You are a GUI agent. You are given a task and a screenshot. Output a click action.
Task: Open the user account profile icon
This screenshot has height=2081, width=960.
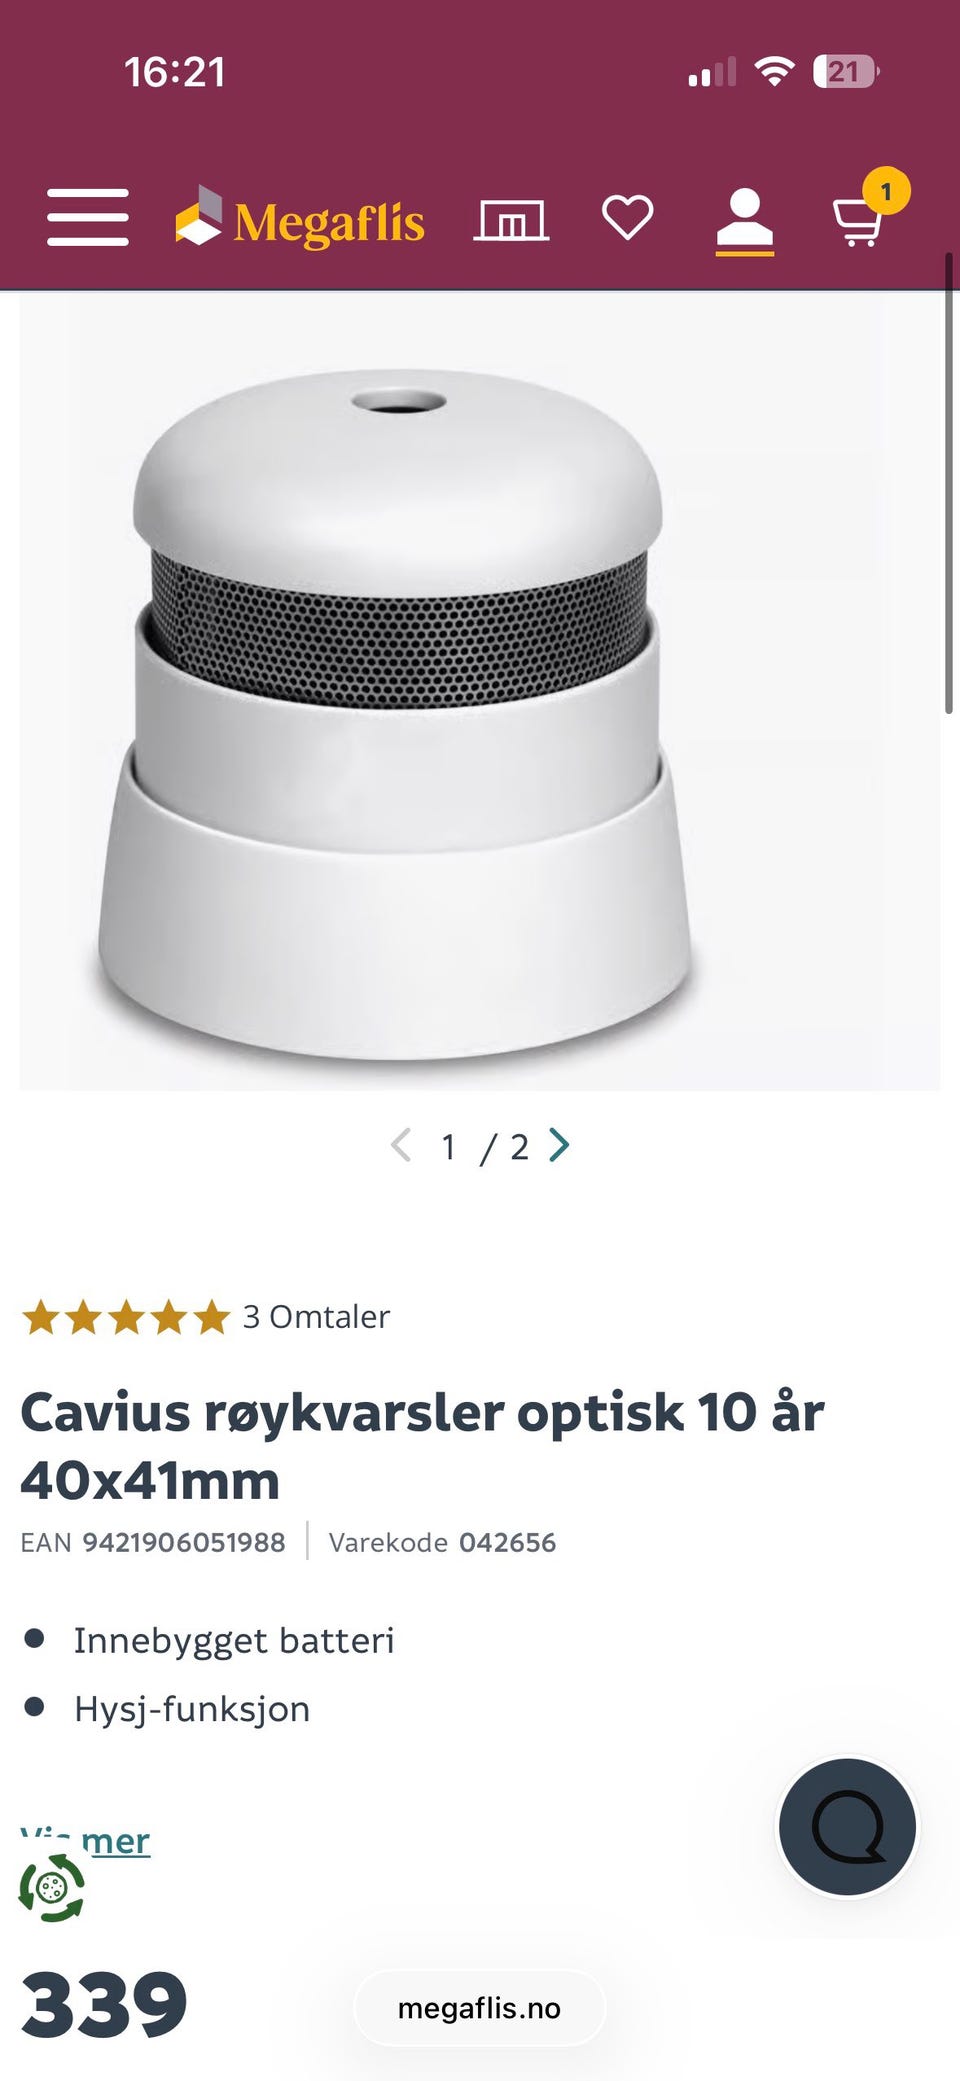(x=745, y=218)
